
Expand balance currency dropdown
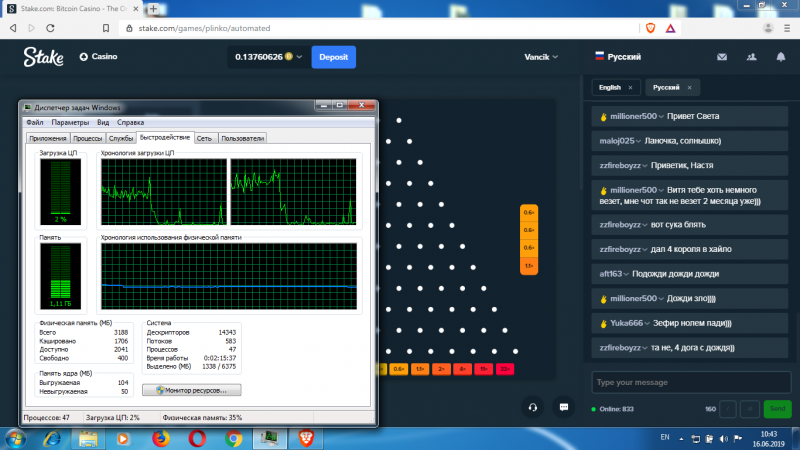point(299,57)
